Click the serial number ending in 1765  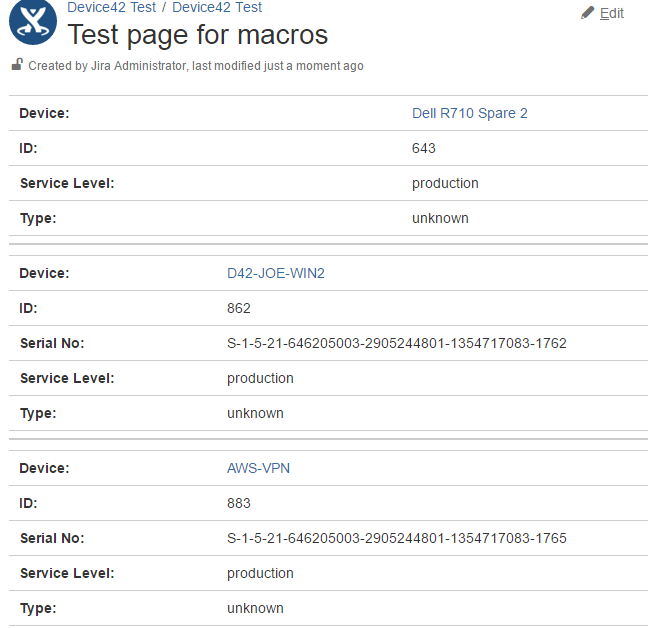tap(396, 538)
